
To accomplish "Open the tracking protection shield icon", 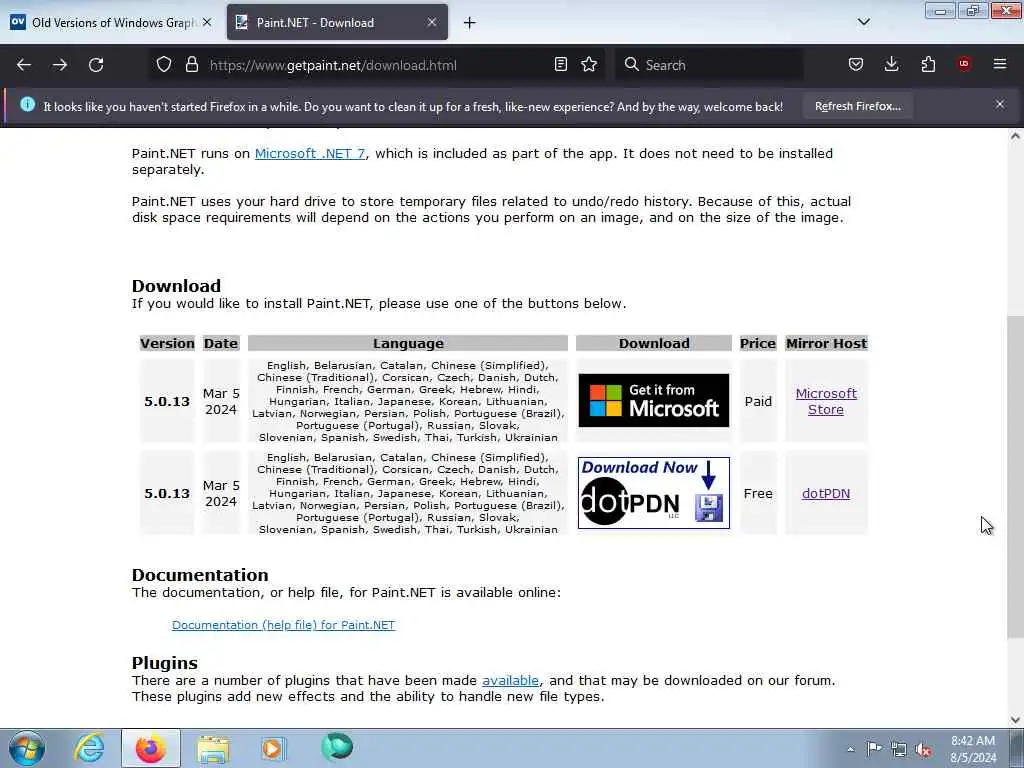I will pyautogui.click(x=164, y=64).
